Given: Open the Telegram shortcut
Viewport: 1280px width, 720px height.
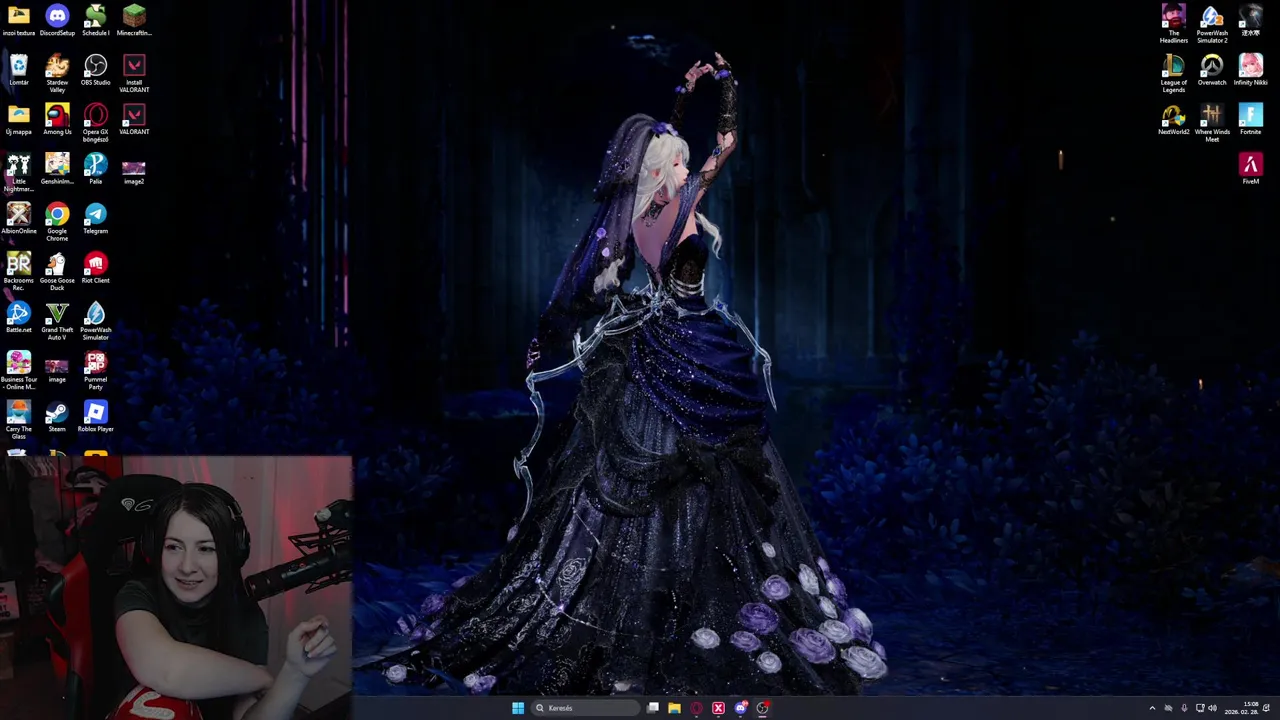Looking at the screenshot, I should point(96,218).
